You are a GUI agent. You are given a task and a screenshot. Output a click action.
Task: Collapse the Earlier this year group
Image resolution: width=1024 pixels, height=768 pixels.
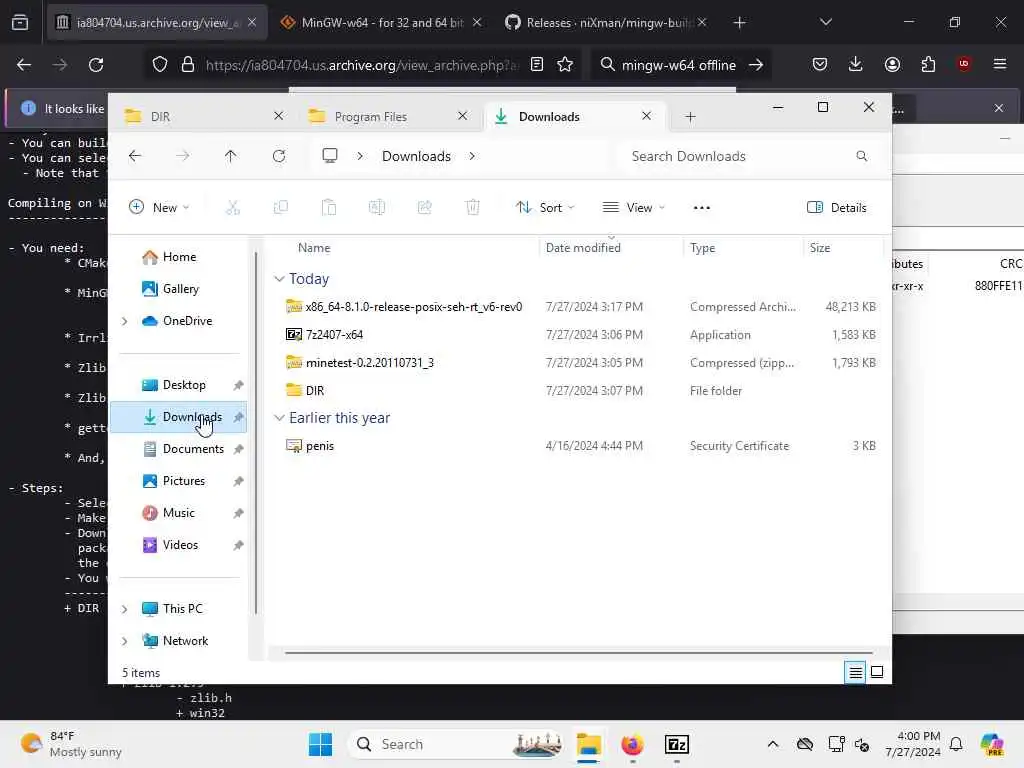pyautogui.click(x=280, y=418)
